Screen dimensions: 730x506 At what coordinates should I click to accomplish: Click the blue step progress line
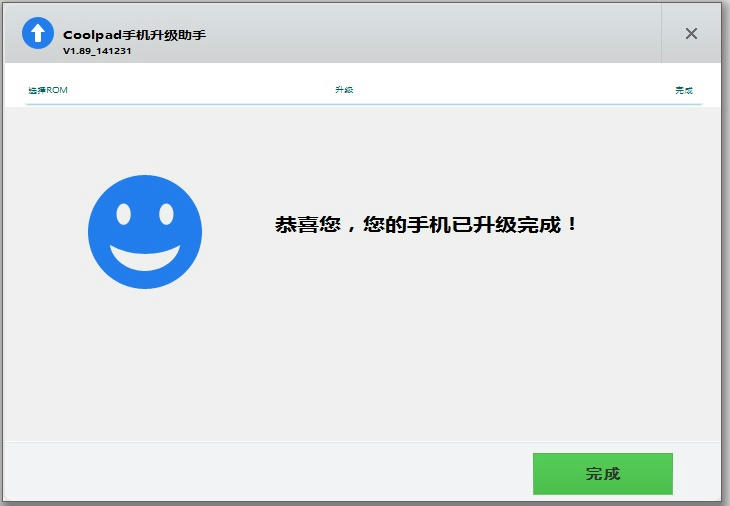click(x=364, y=104)
